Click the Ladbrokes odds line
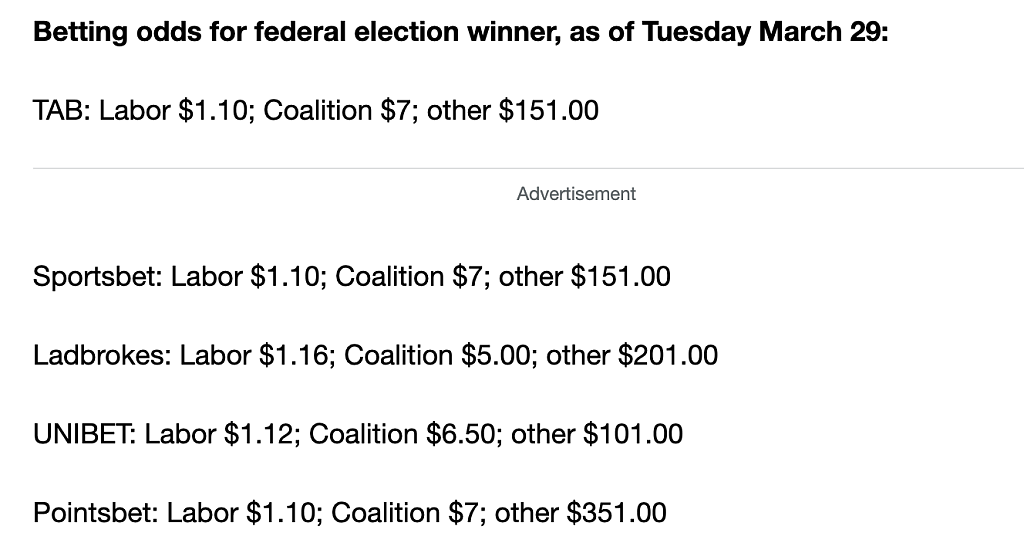This screenshot has height=550, width=1024. point(376,355)
